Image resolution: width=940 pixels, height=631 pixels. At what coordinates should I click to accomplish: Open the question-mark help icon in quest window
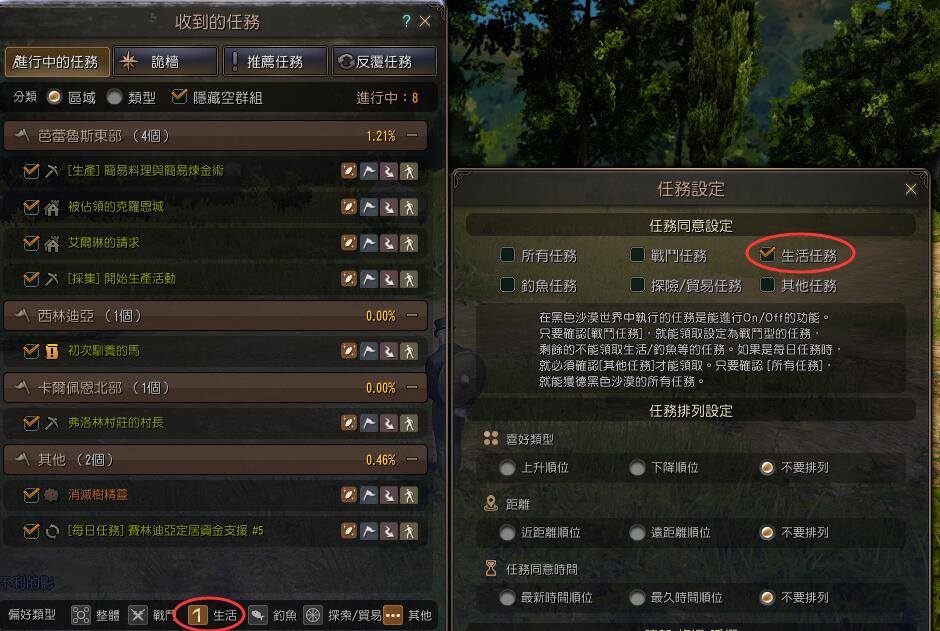pos(406,22)
